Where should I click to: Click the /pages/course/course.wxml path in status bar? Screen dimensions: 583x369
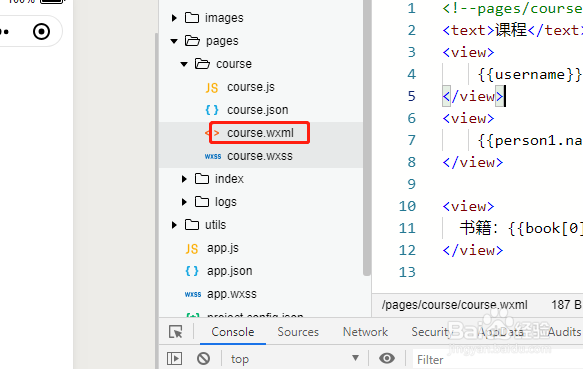(454, 305)
